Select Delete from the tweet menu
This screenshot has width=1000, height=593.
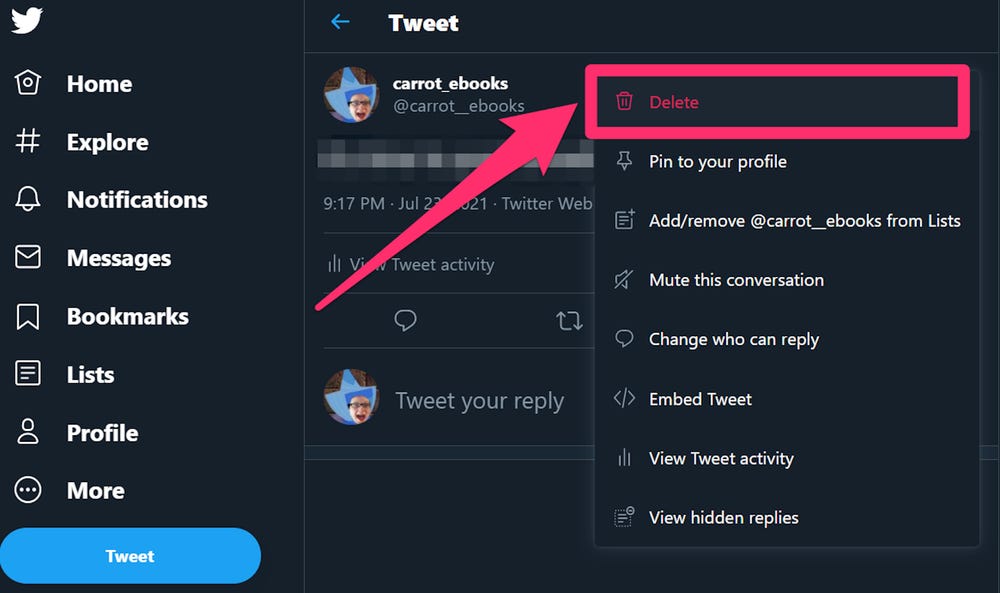pos(674,101)
